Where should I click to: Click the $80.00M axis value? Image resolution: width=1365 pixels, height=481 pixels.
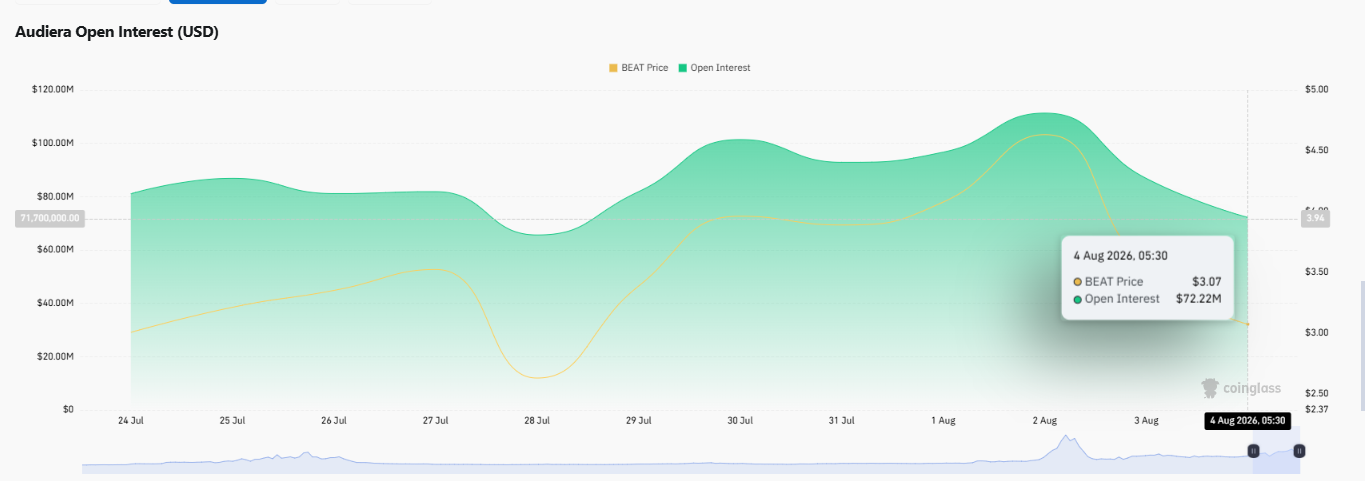[55, 196]
